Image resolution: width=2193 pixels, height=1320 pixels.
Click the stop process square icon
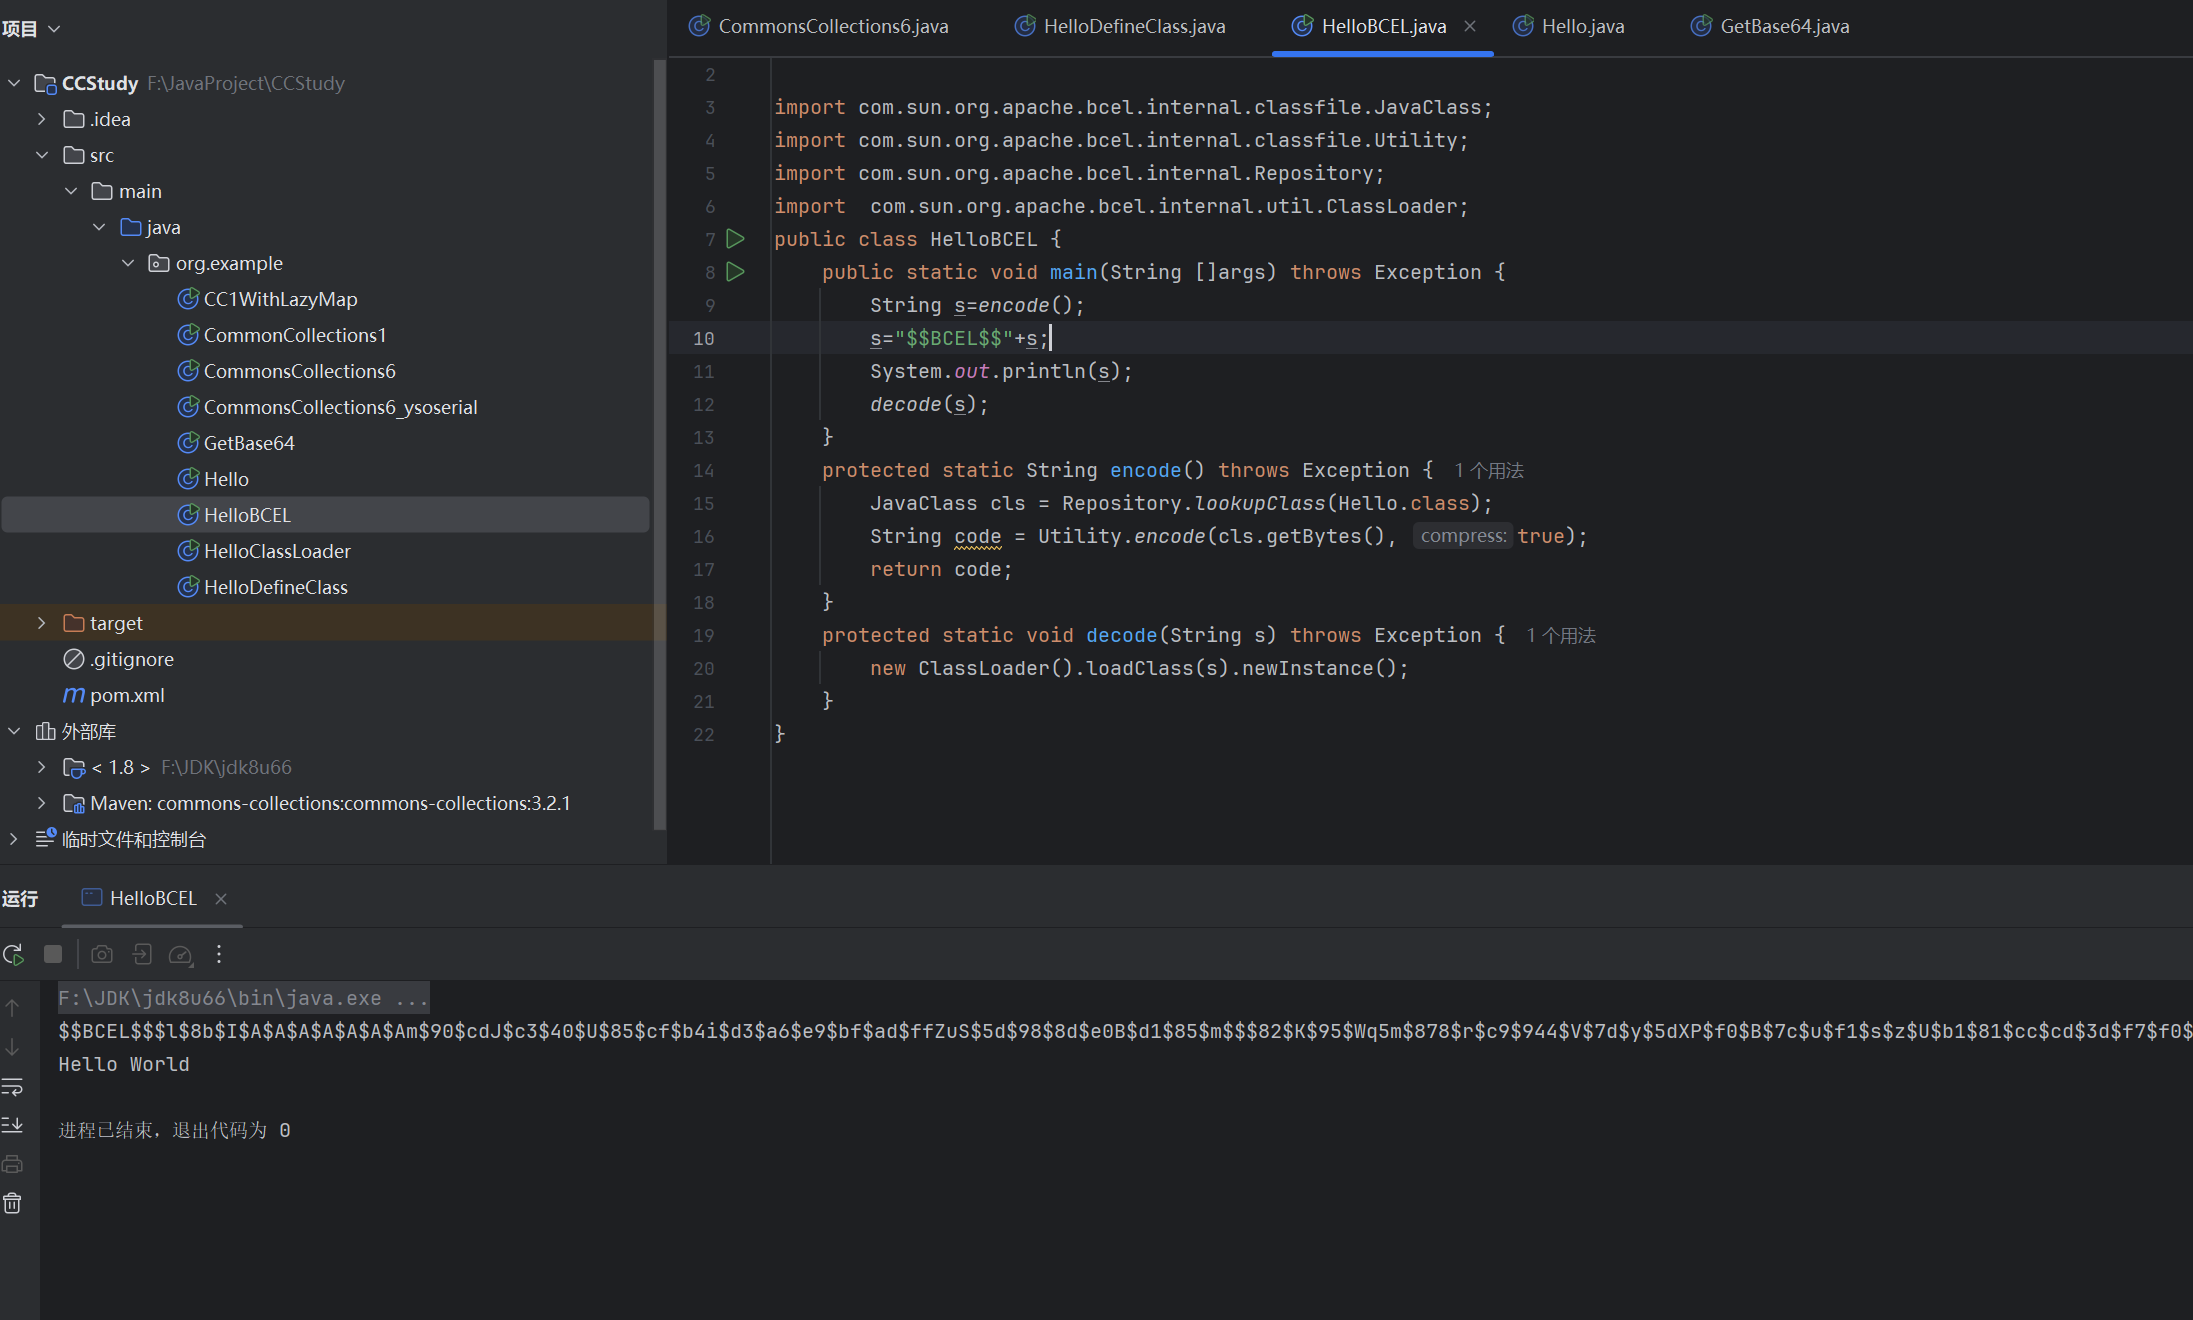click(53, 955)
